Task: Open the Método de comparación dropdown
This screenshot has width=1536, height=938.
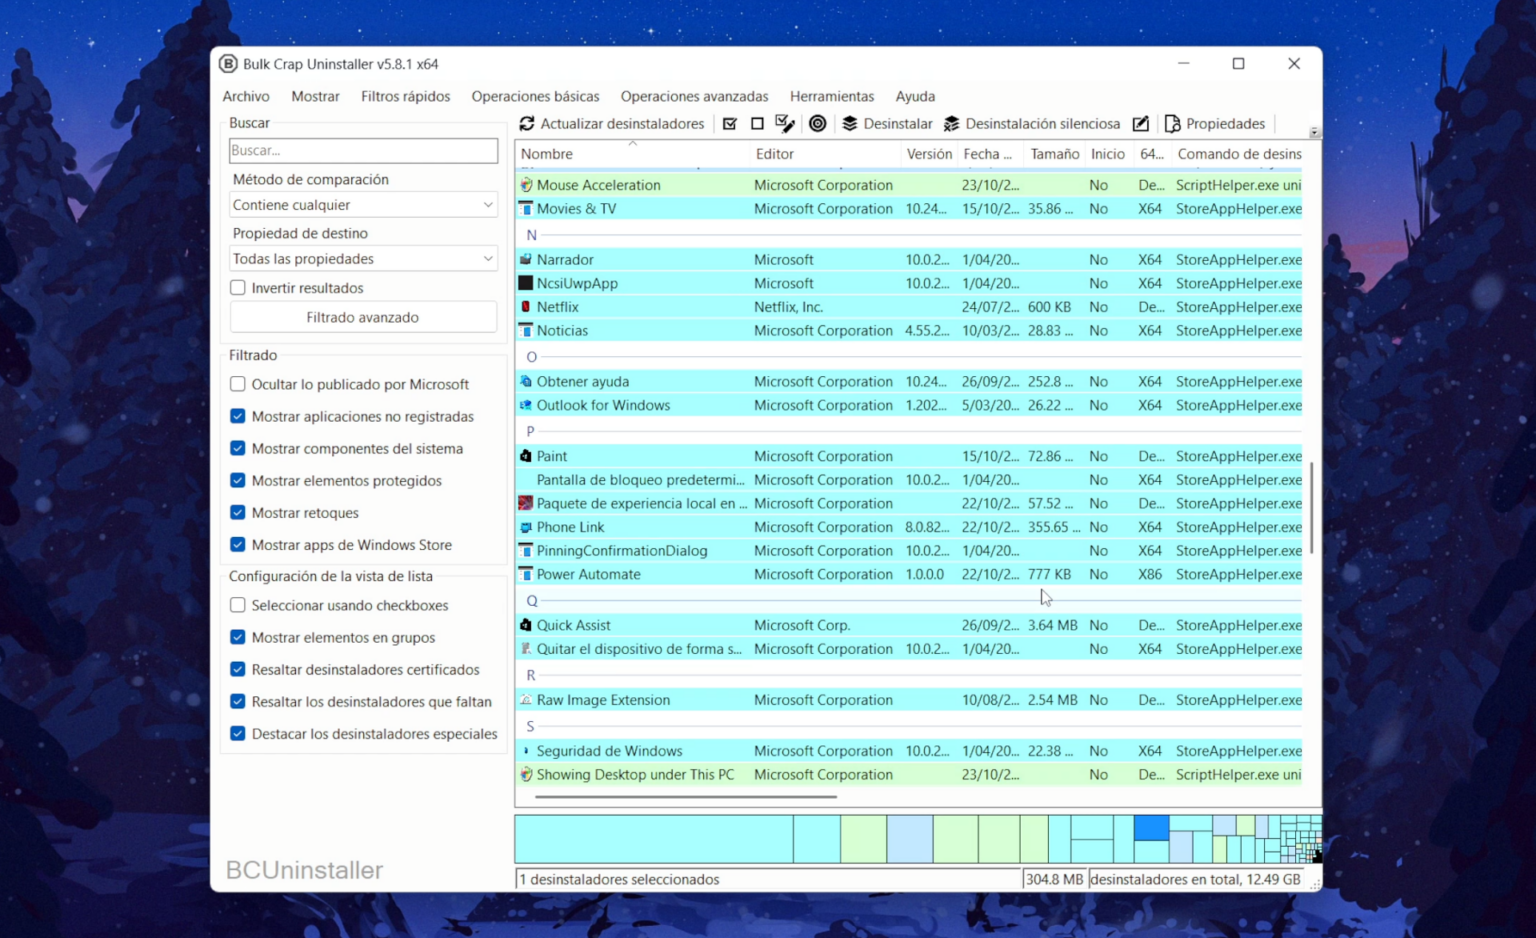Action: pyautogui.click(x=488, y=204)
